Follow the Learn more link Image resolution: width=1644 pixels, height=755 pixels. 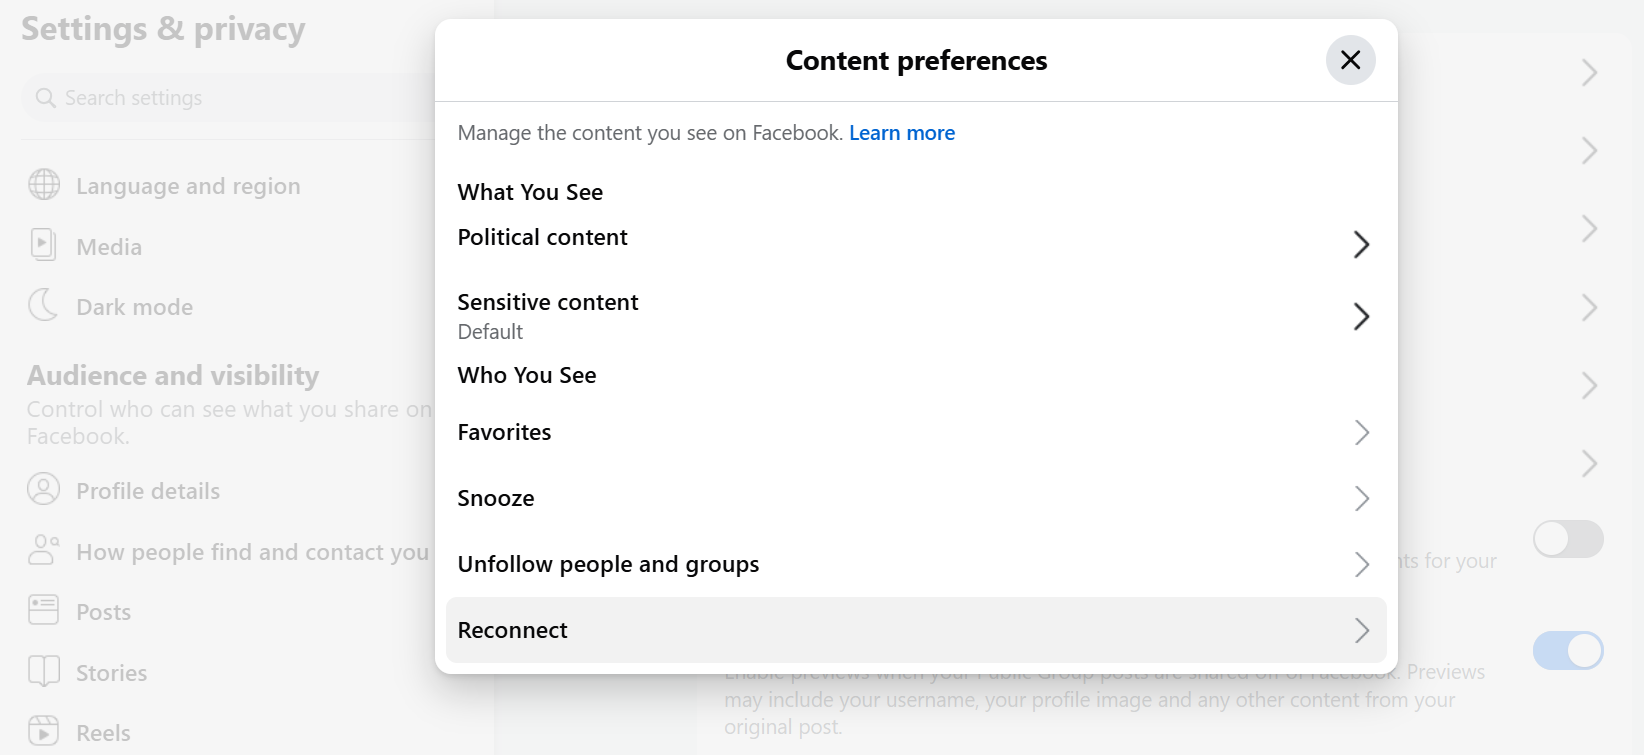point(902,133)
